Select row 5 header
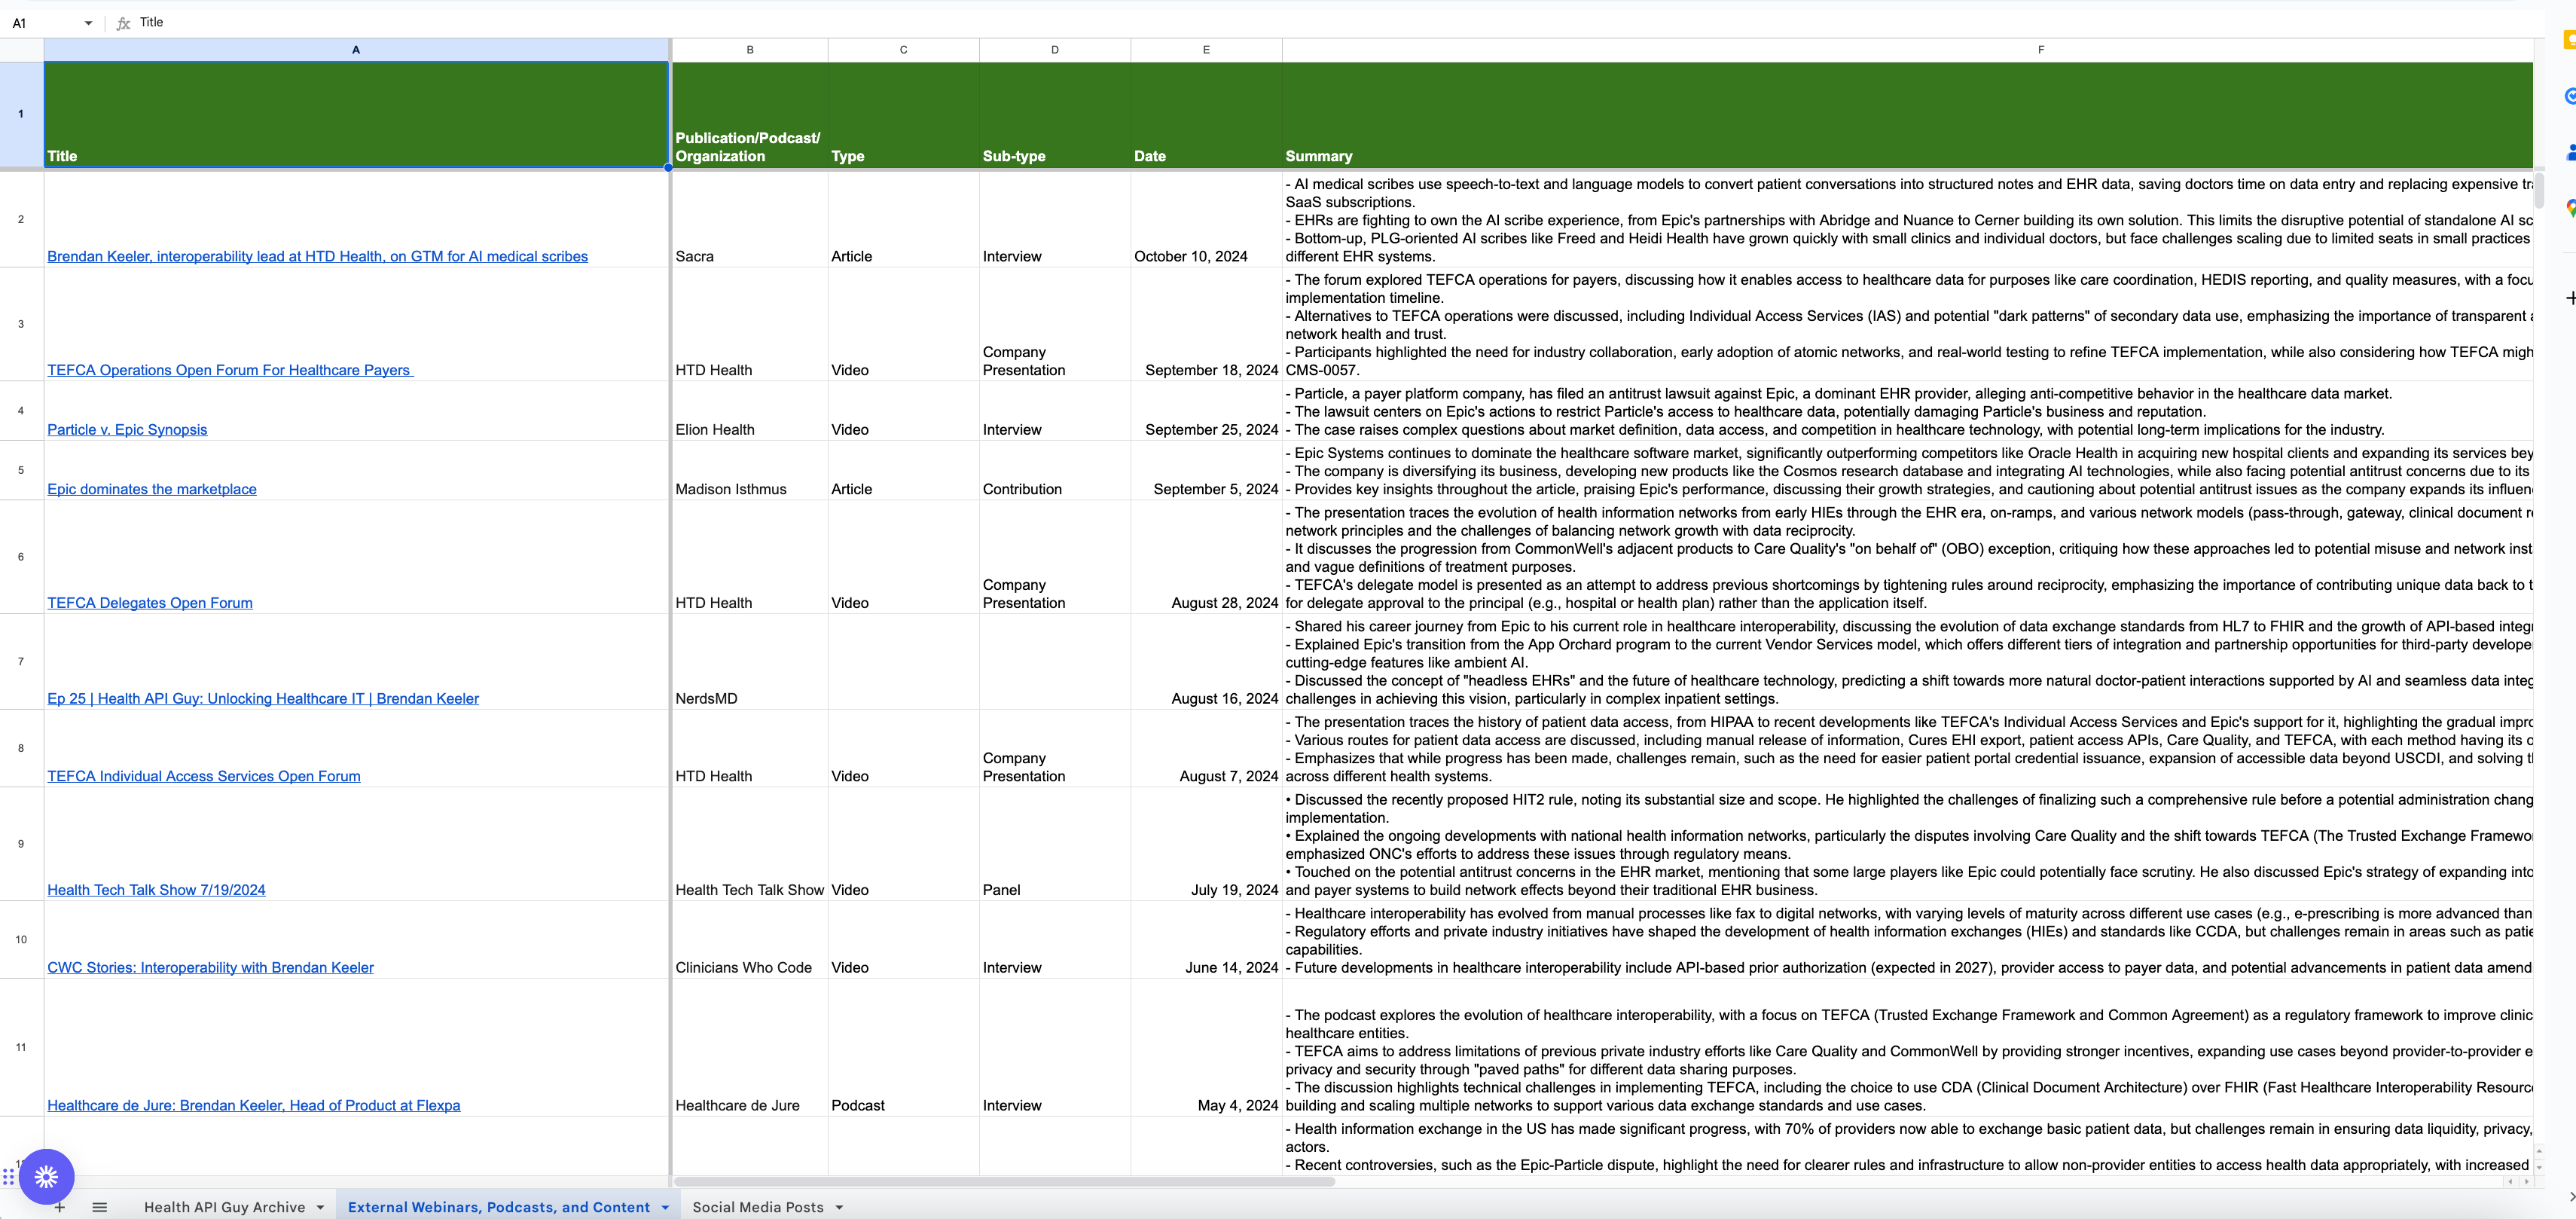 (x=21, y=470)
